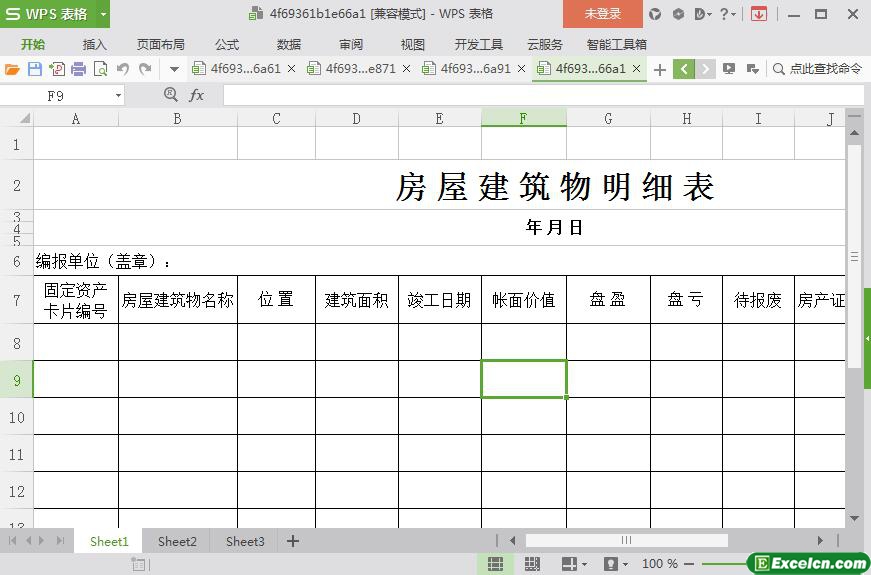Expand the quick access toolbar dropdown
This screenshot has height=575, width=871.
click(x=174, y=69)
